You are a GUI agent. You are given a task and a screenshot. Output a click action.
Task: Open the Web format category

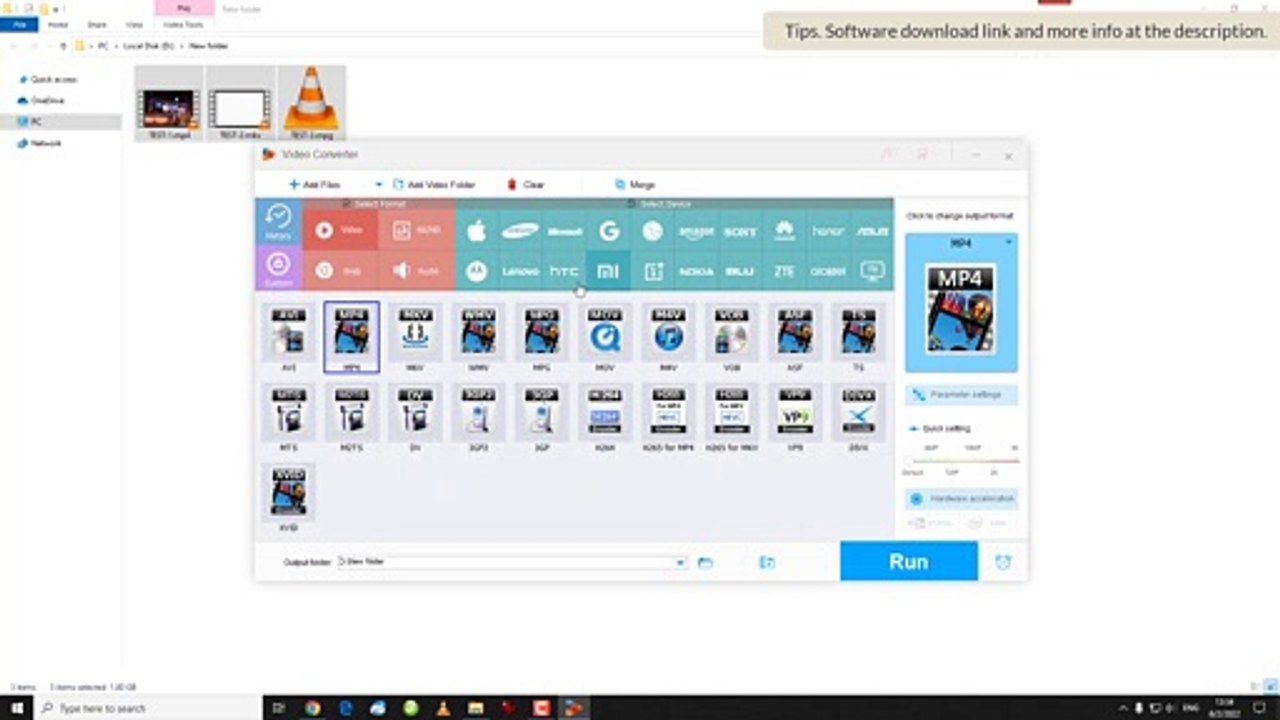(x=340, y=270)
